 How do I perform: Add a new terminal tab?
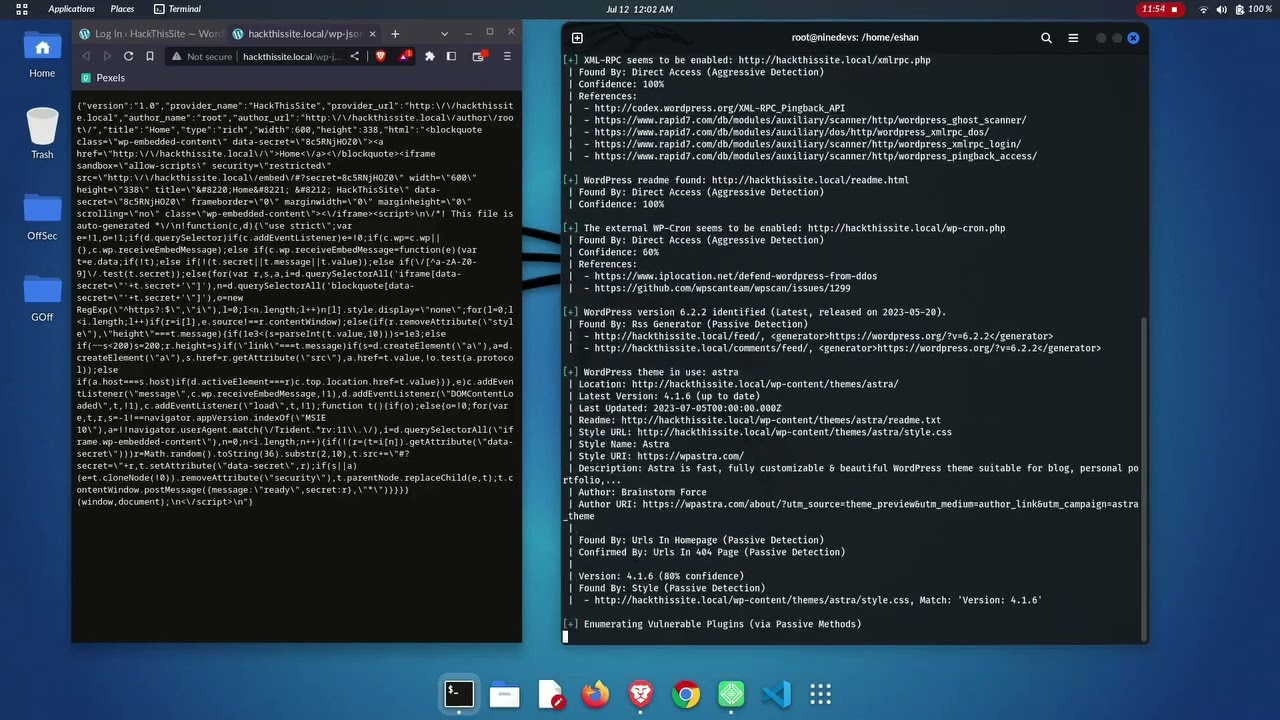coord(577,38)
